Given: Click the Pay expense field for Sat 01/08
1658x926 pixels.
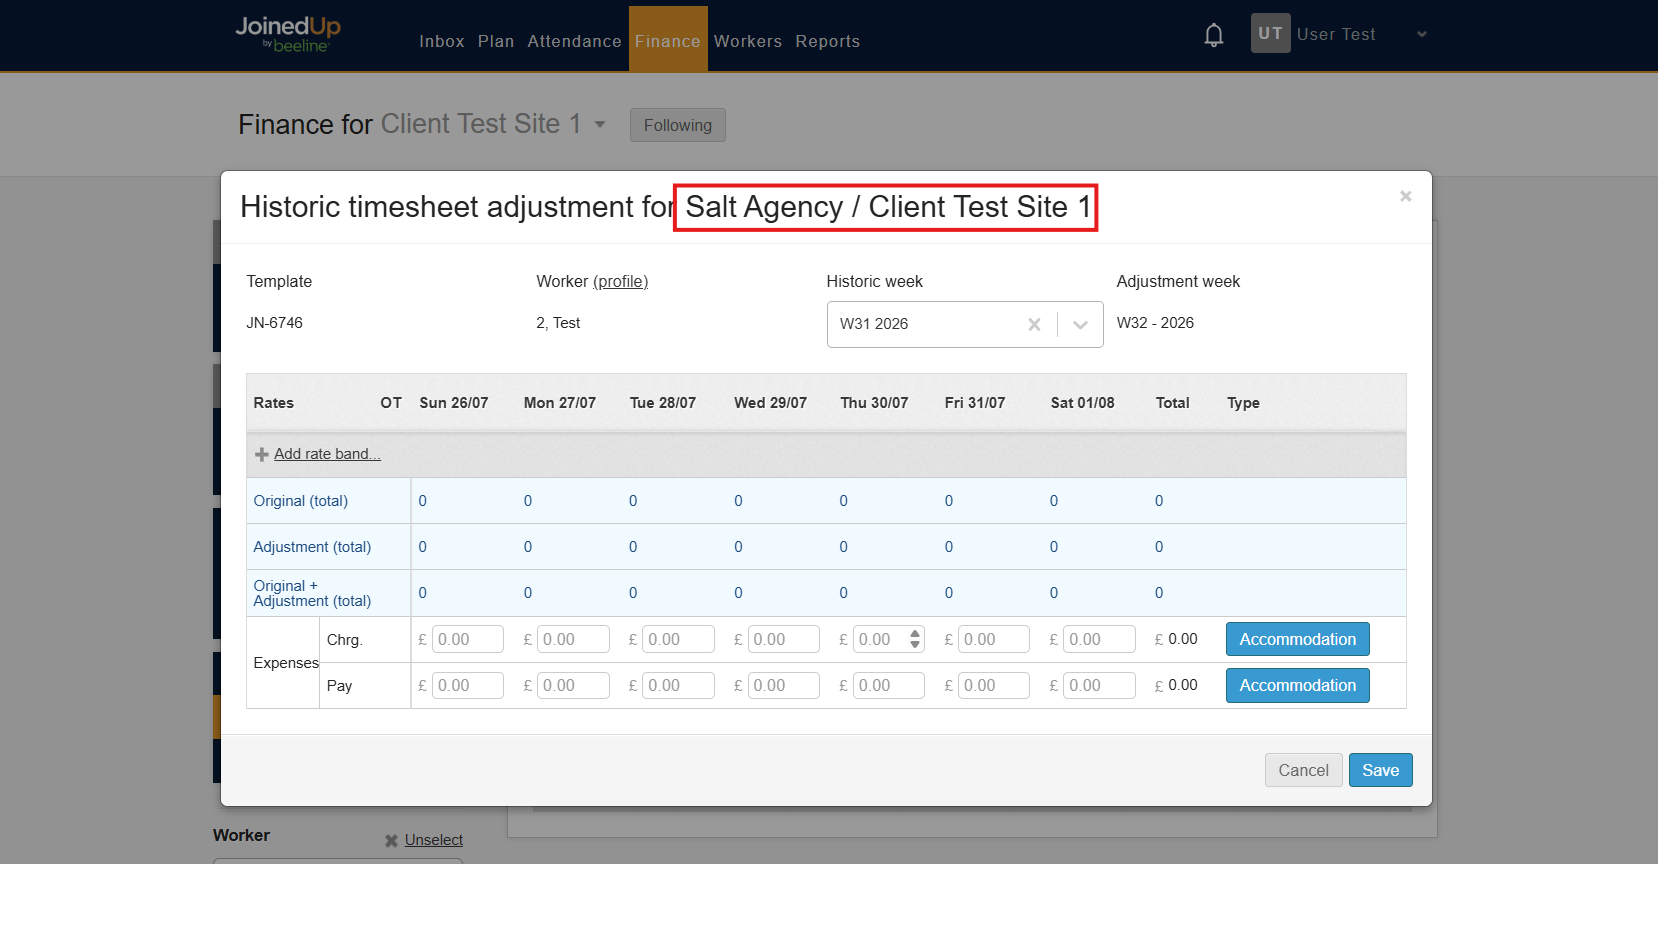Looking at the screenshot, I should click(x=1099, y=685).
